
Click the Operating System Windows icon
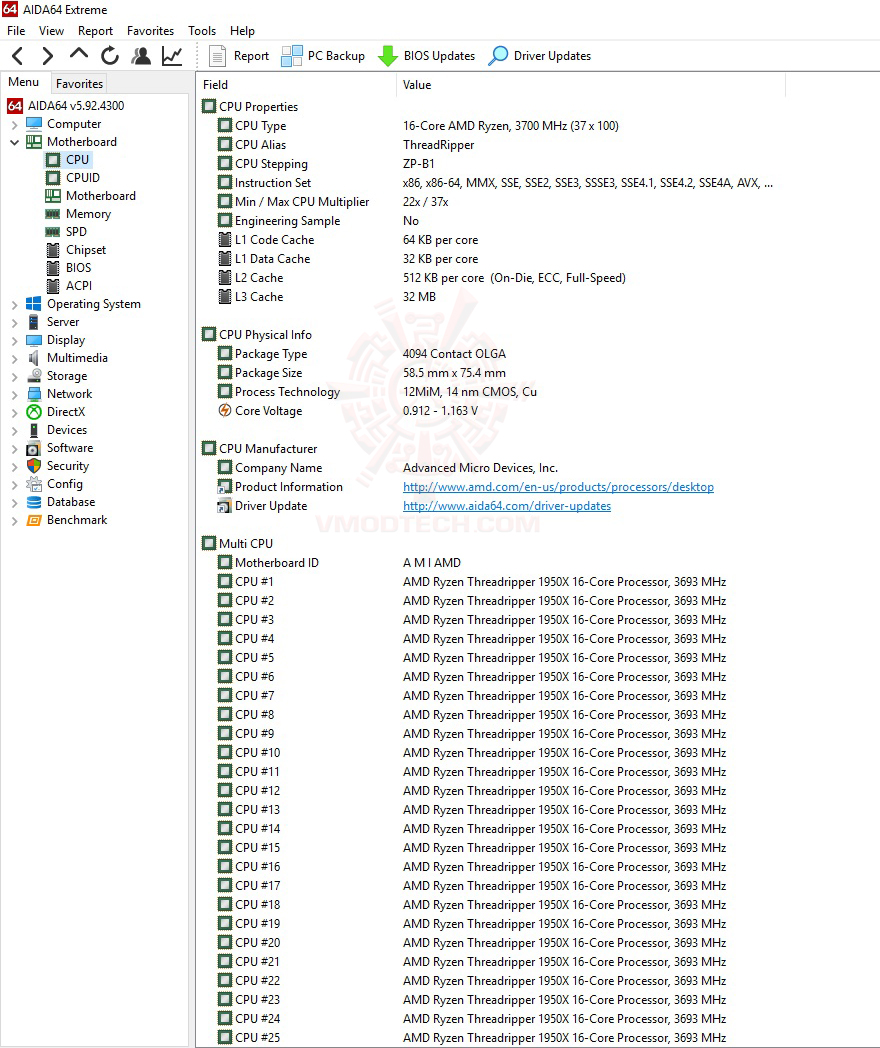[33, 304]
